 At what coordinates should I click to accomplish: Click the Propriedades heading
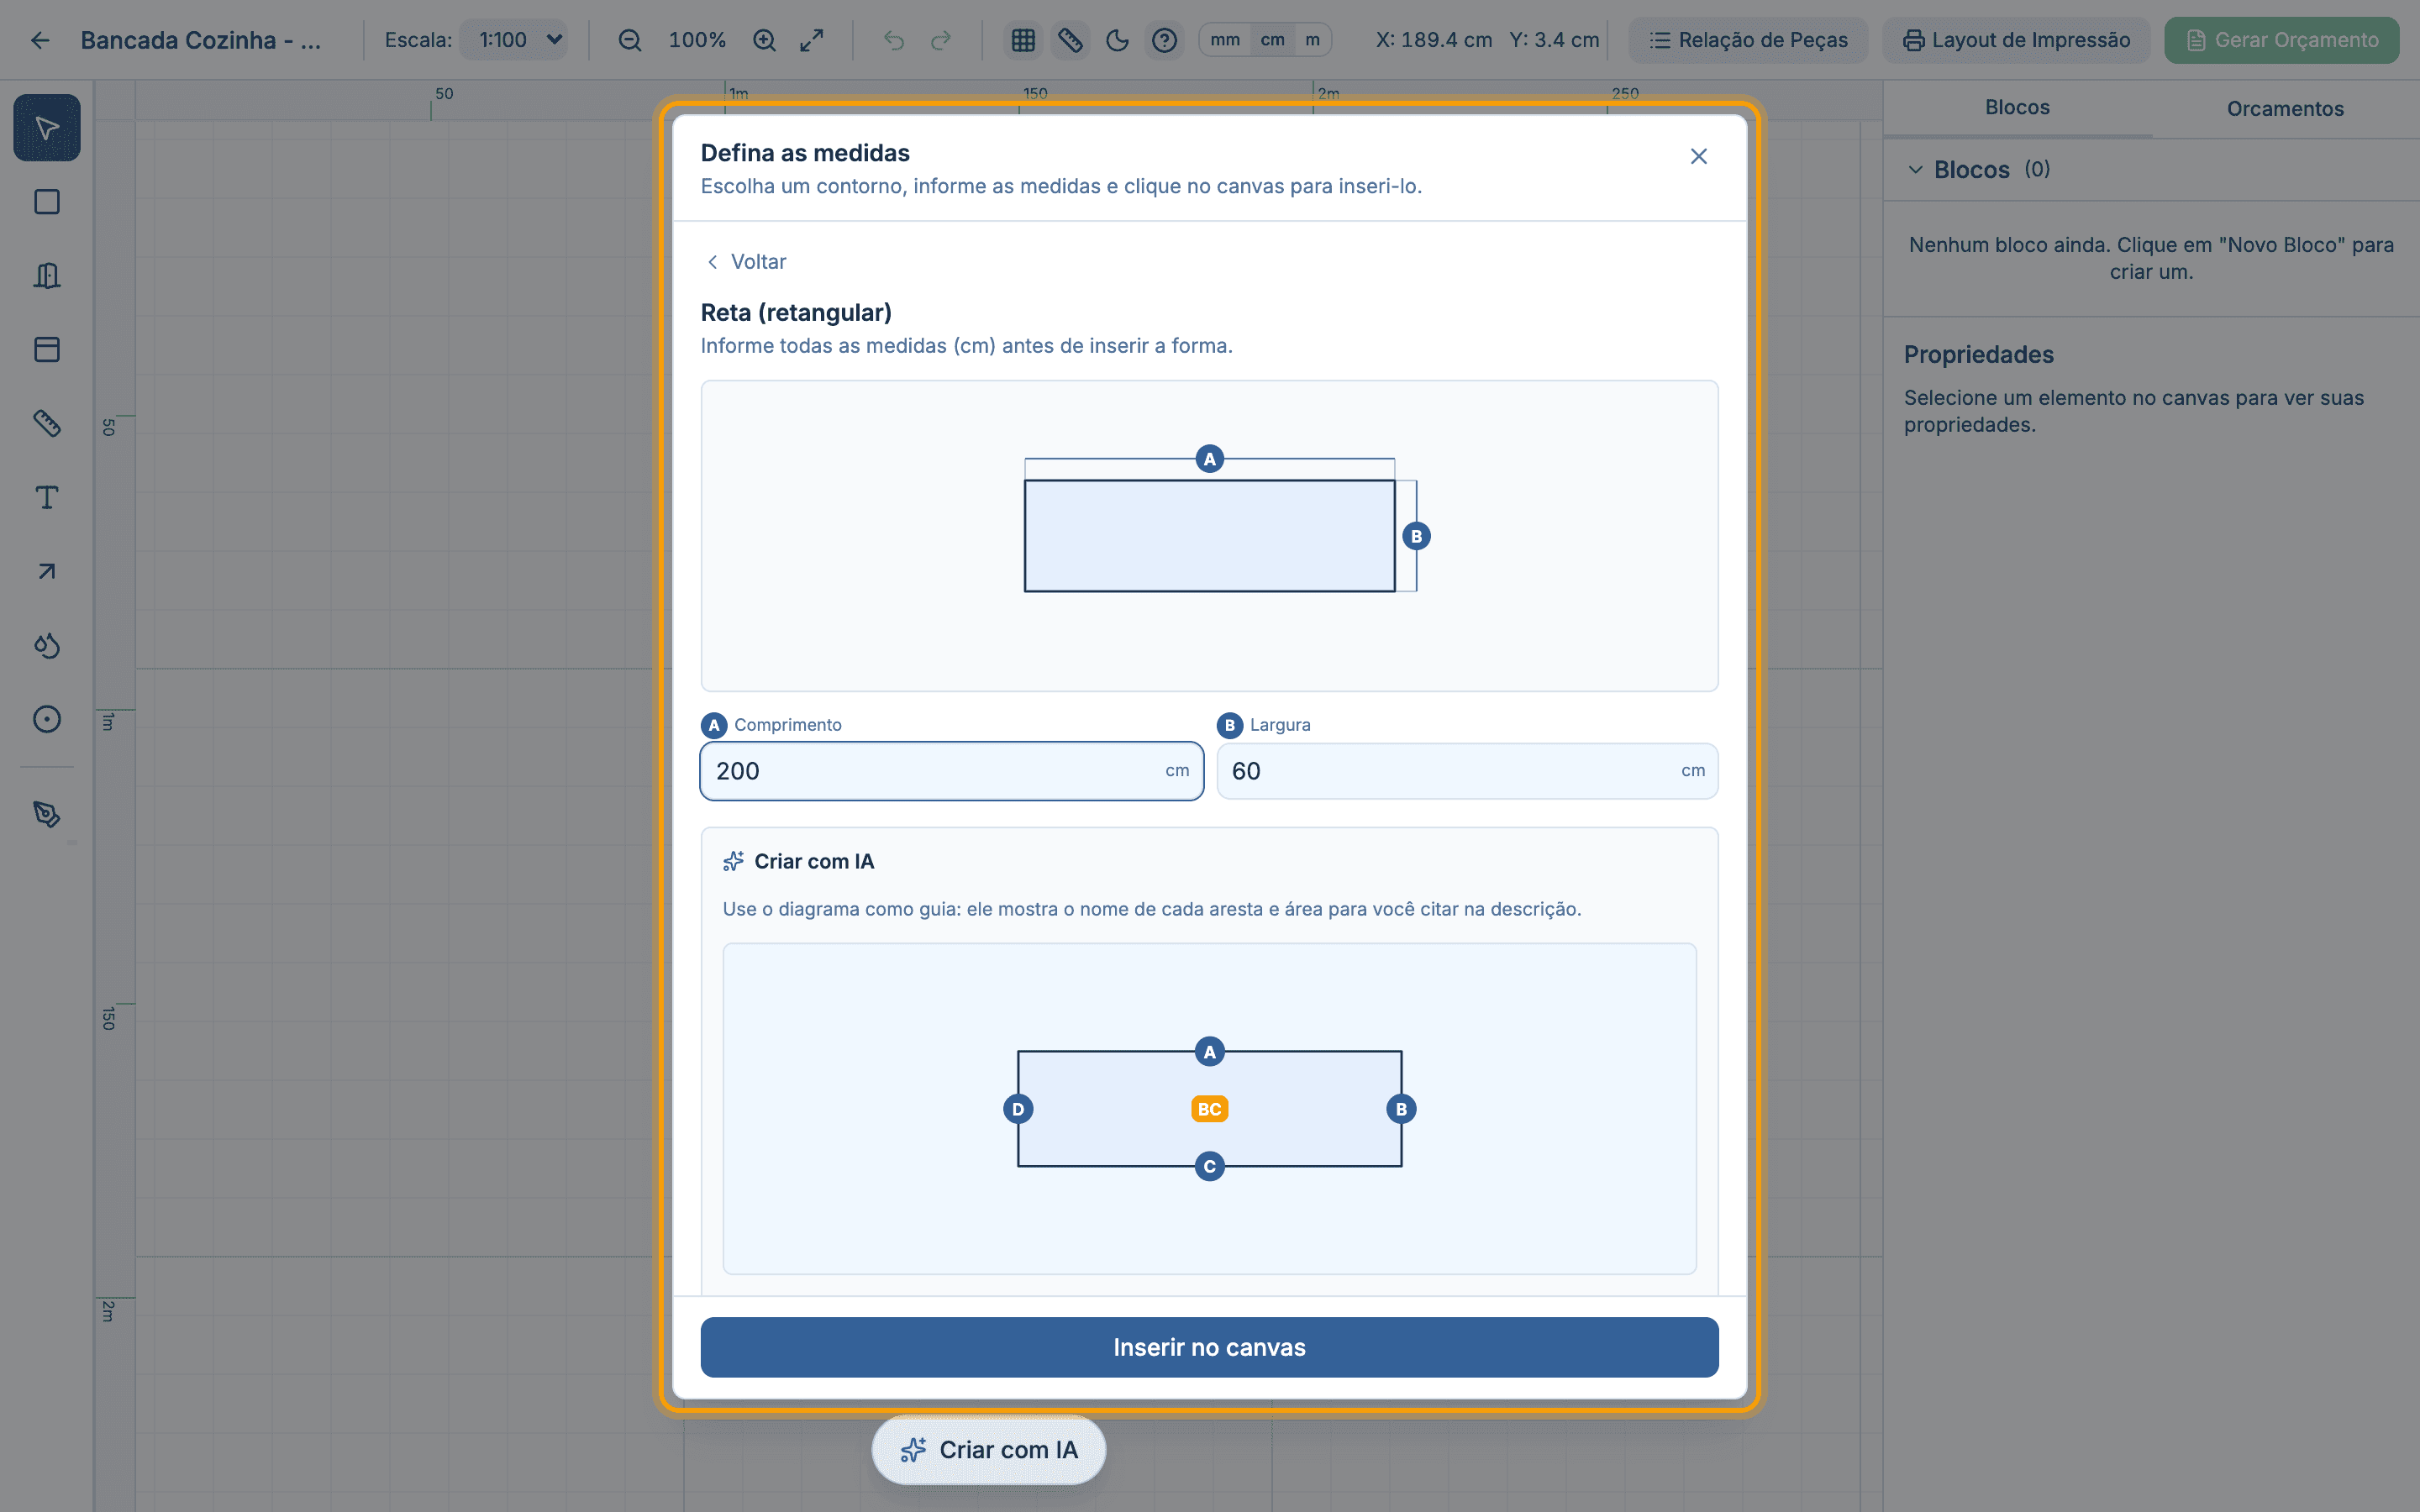tap(1978, 354)
